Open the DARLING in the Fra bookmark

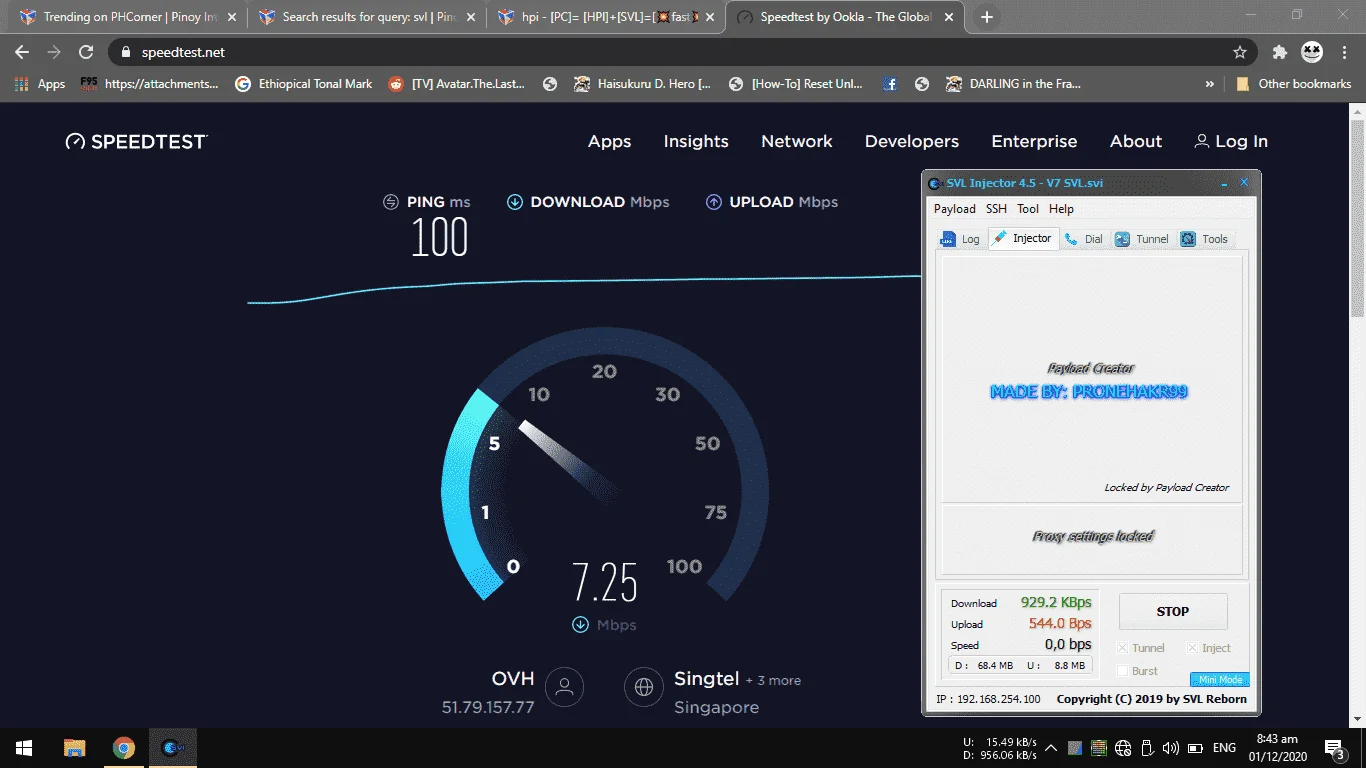[x=1014, y=84]
